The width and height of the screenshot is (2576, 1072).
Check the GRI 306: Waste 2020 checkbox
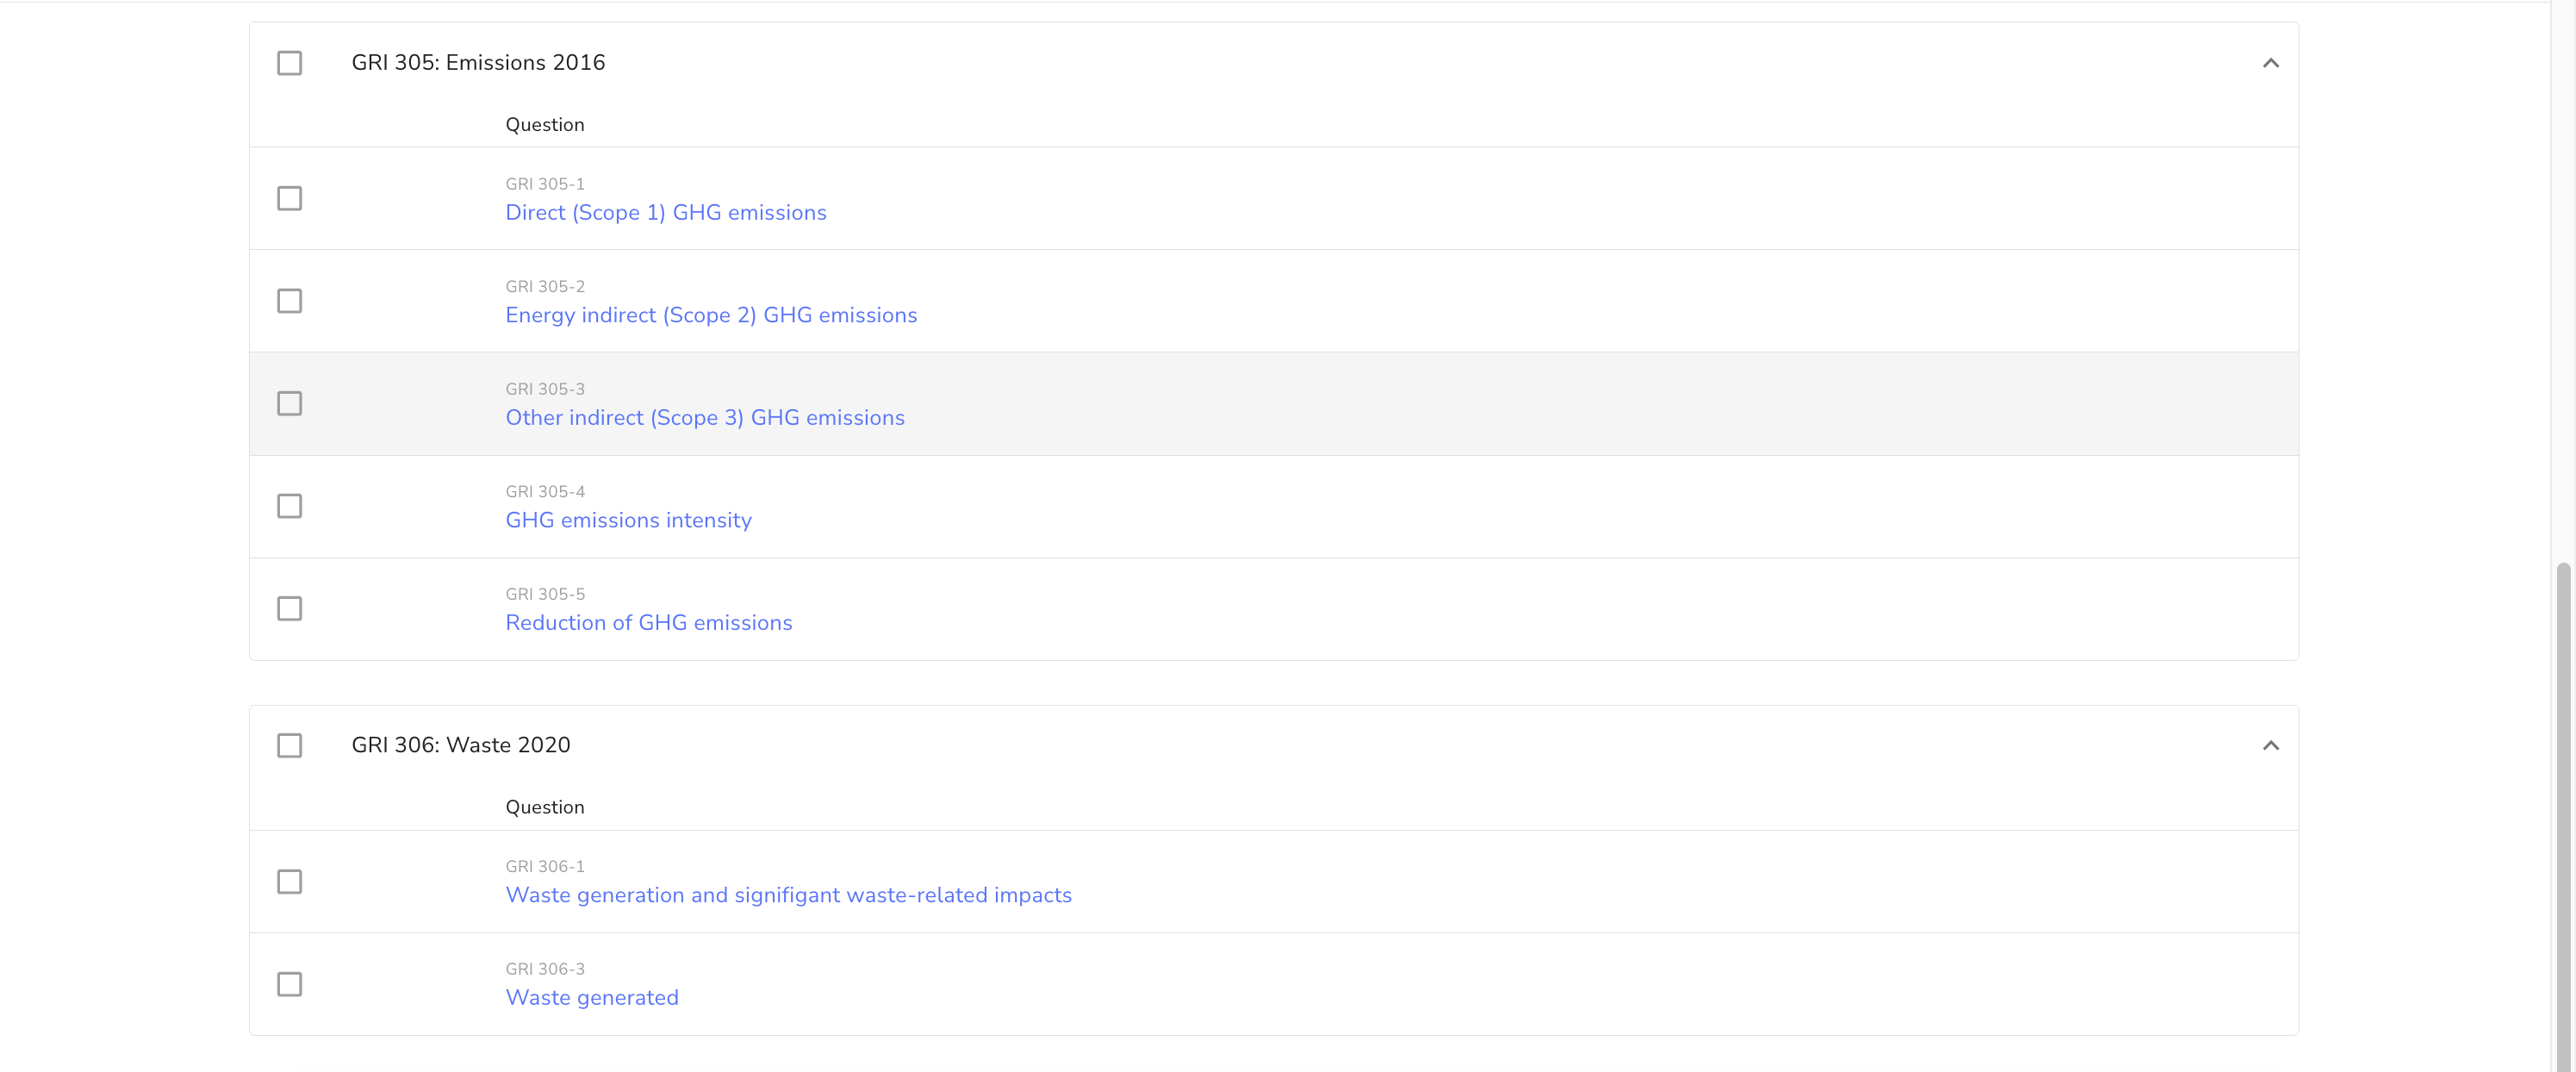[x=289, y=745]
